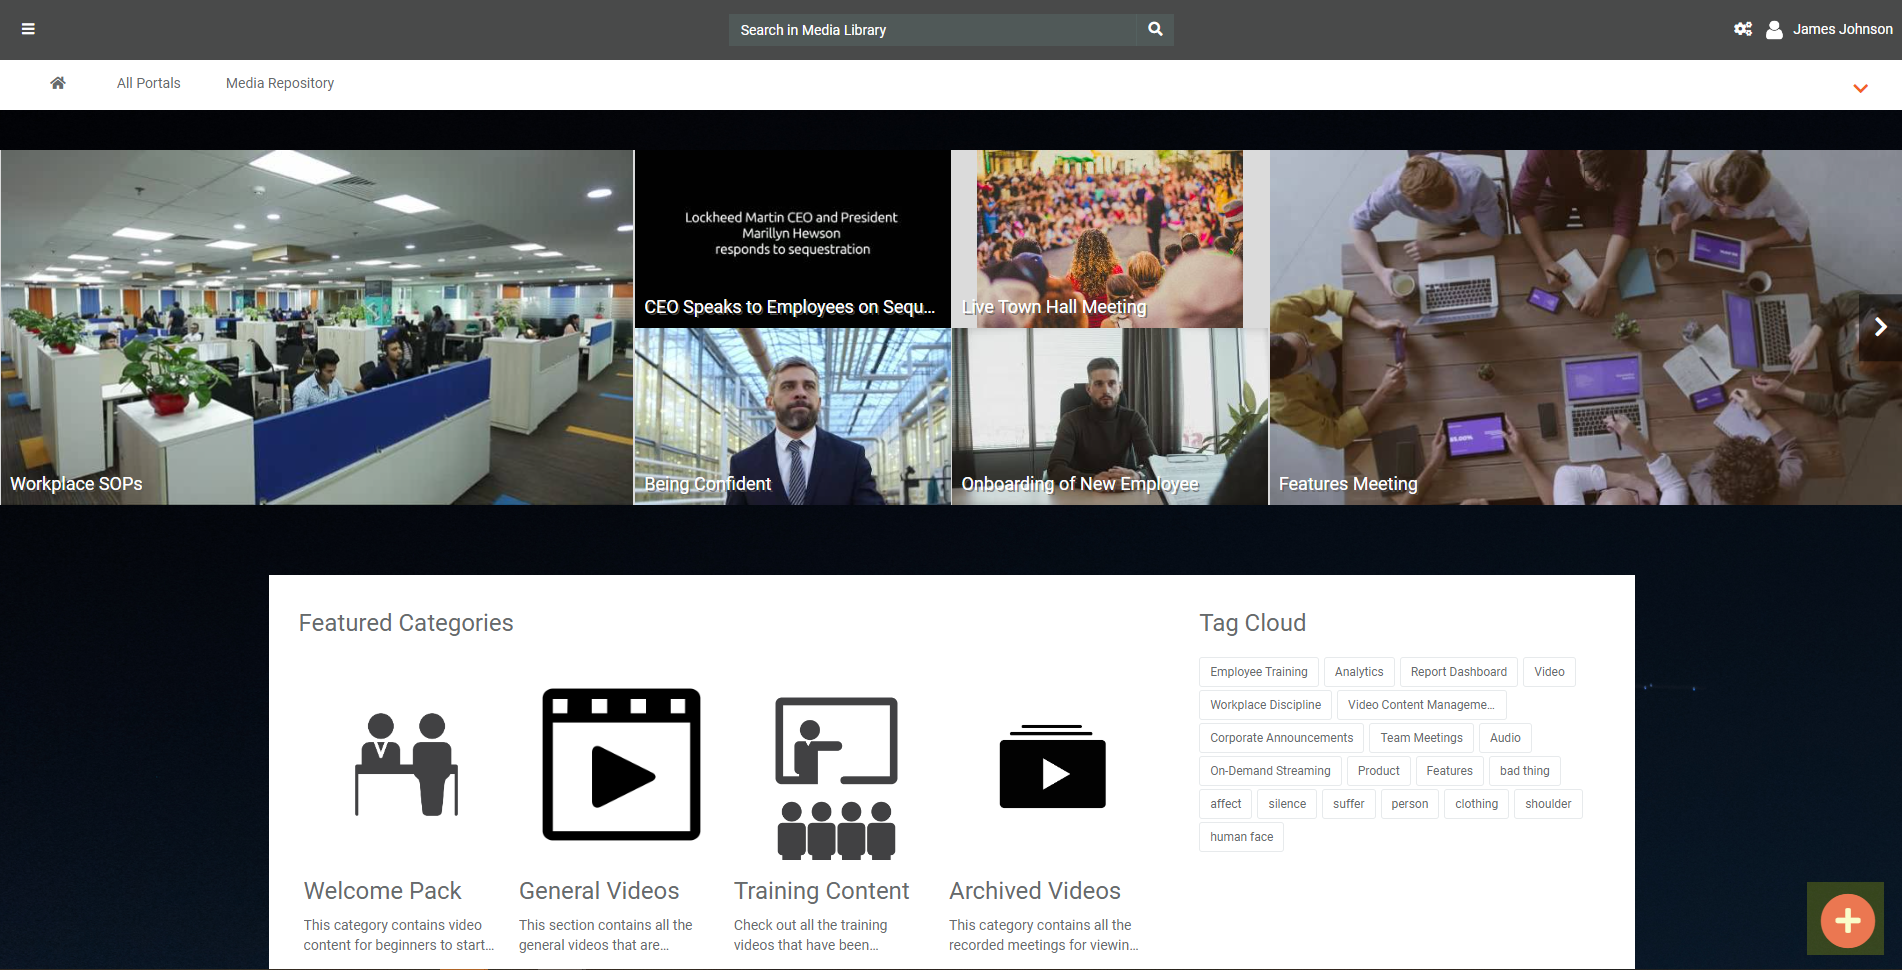The height and width of the screenshot is (970, 1902).
Task: Click the user profile icon
Action: click(1774, 30)
